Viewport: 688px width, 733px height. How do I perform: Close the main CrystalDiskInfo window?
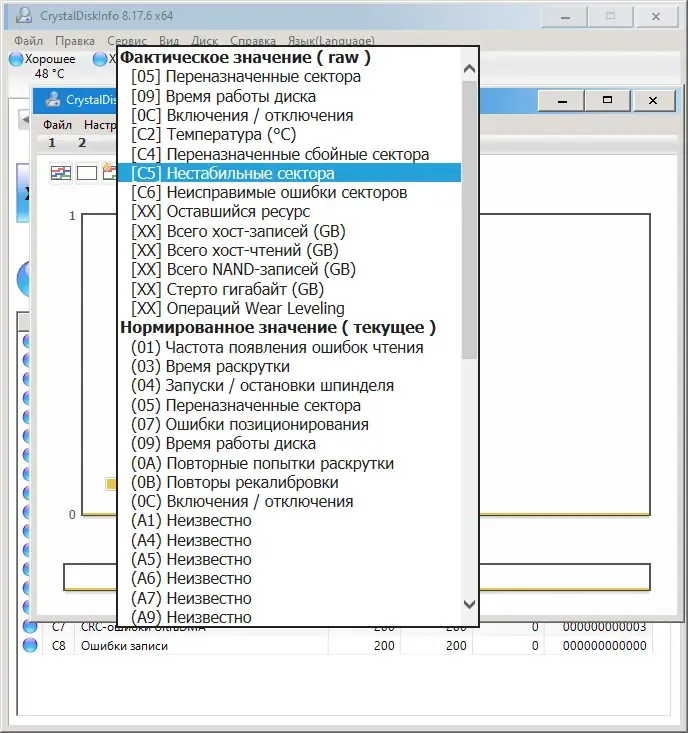[x=656, y=17]
